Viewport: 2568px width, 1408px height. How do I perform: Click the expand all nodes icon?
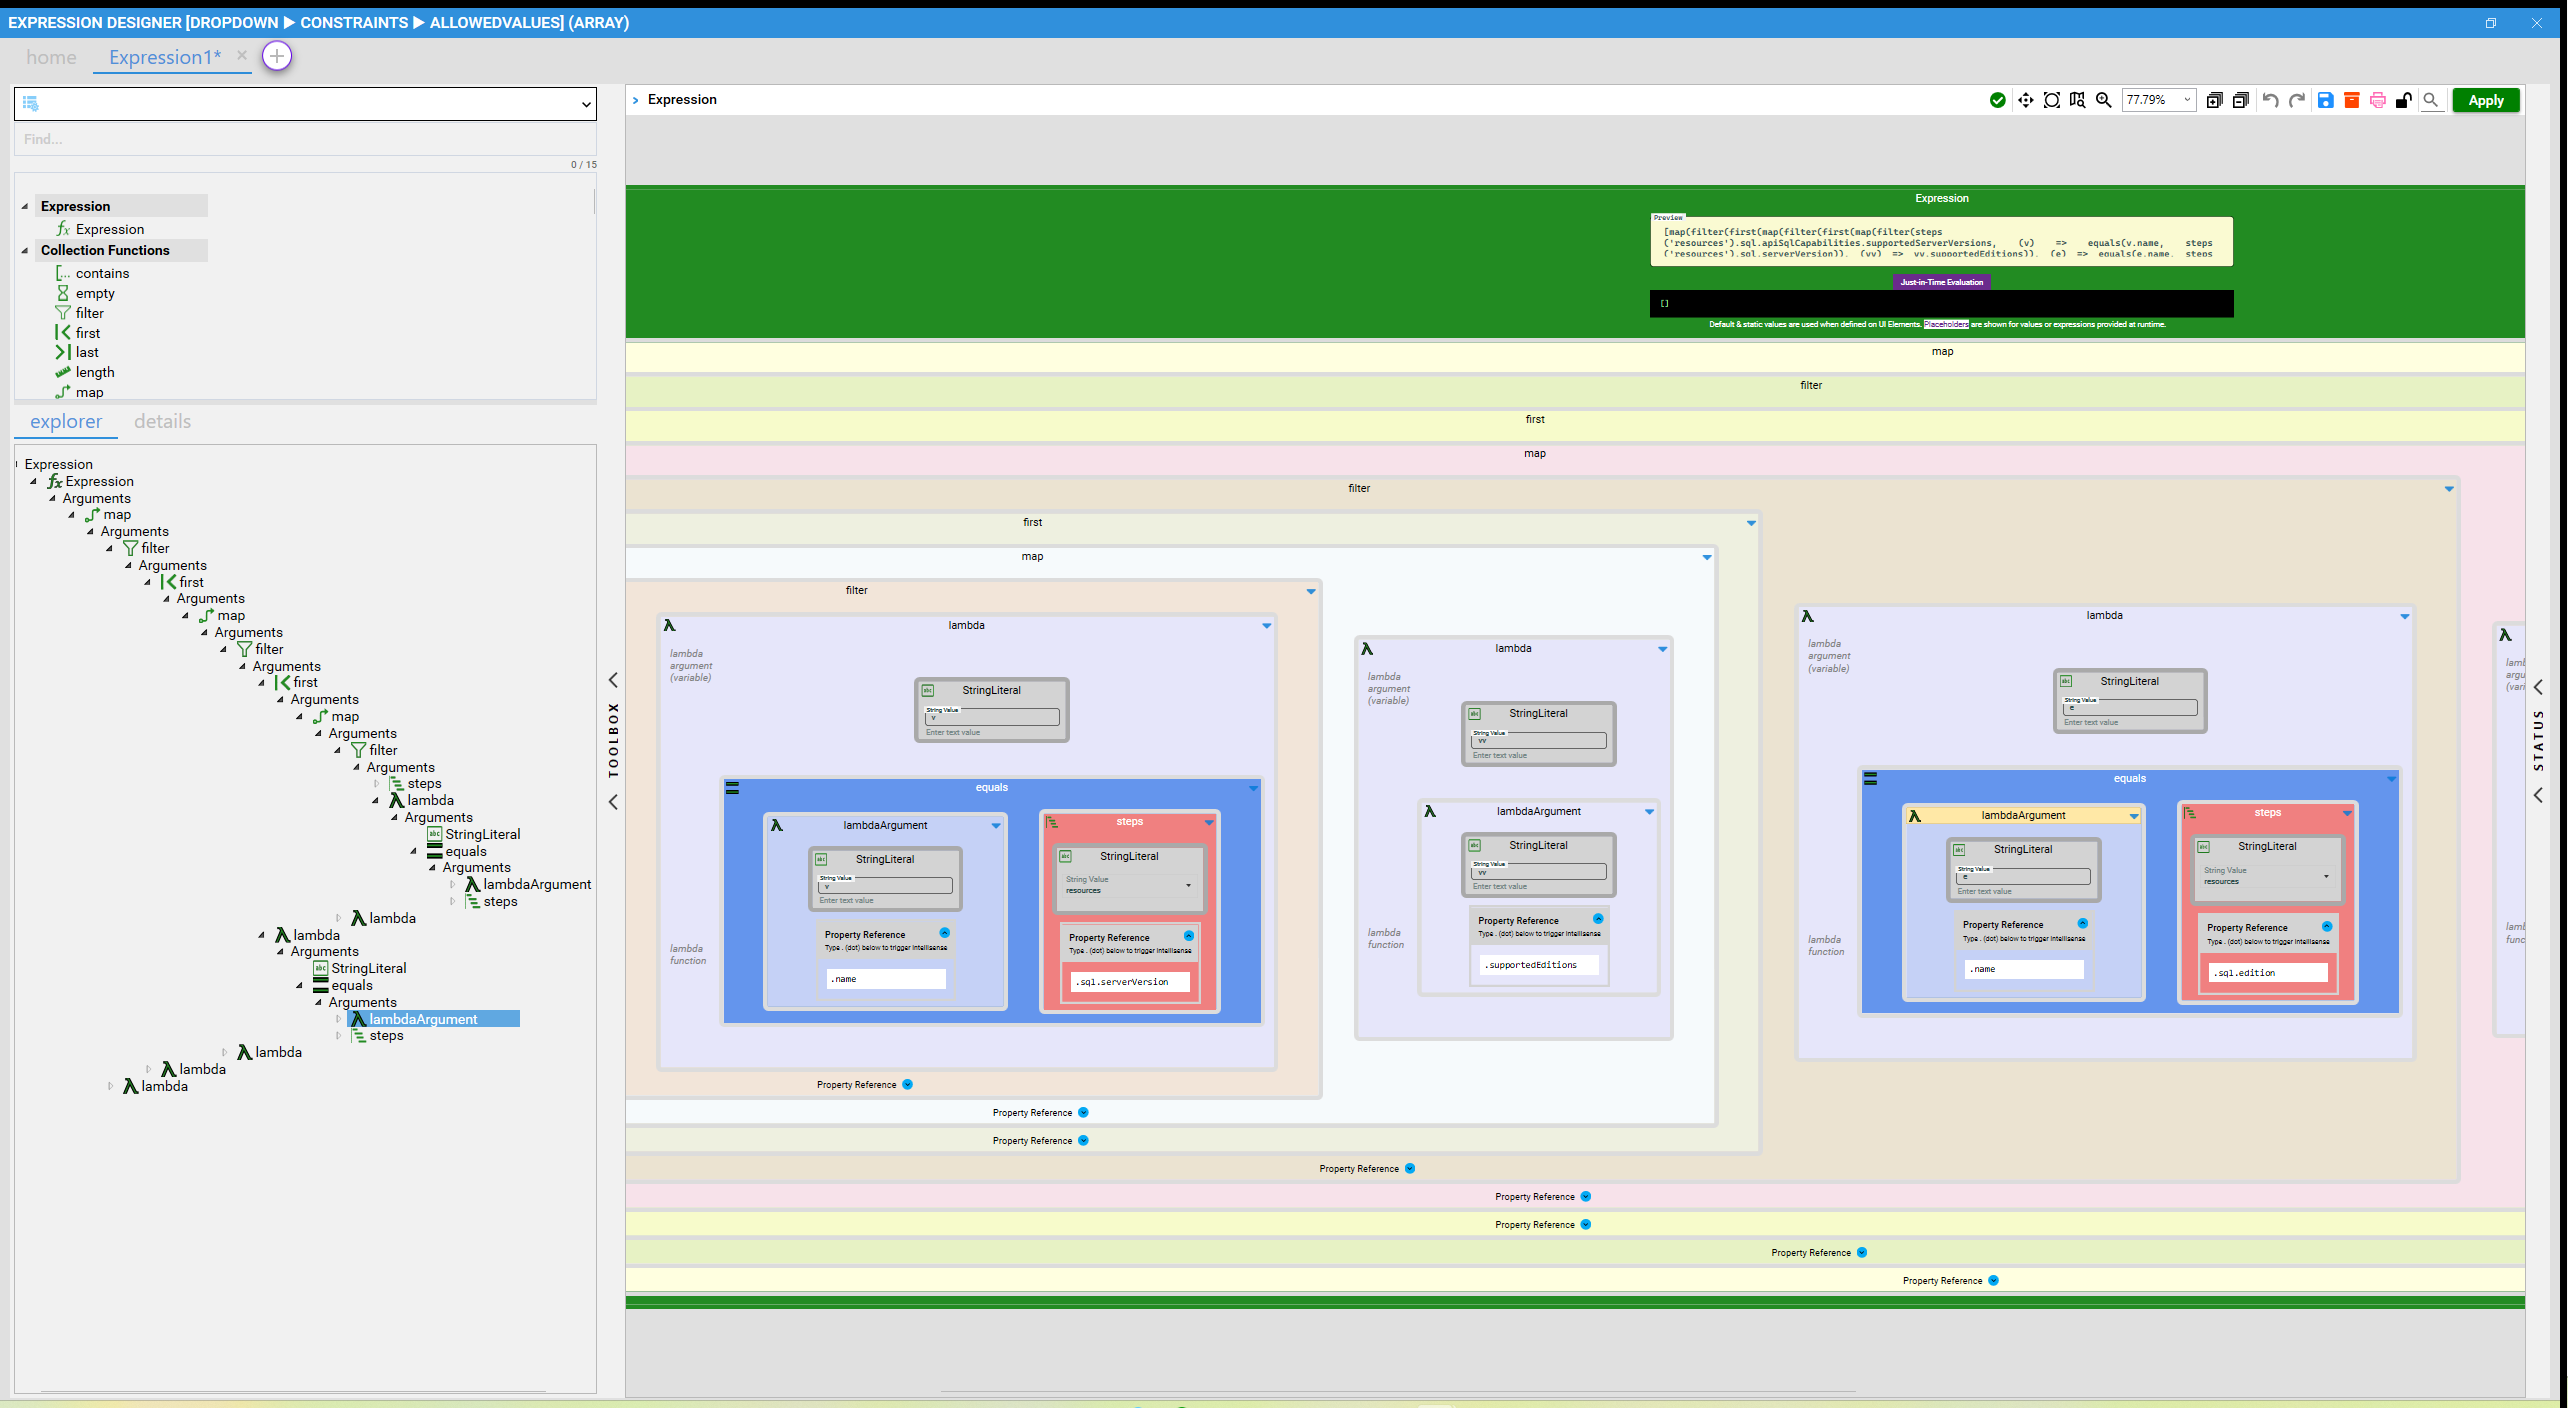2215,100
